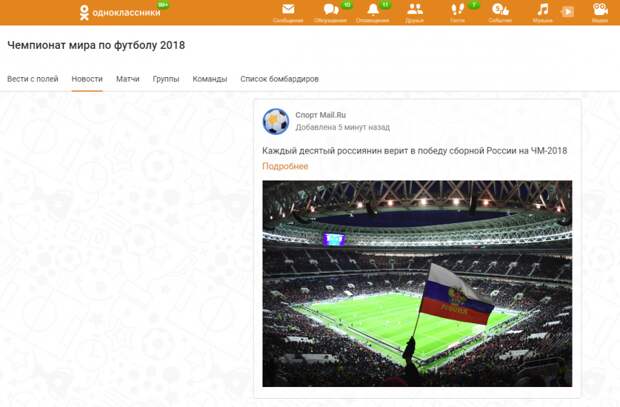Open the Команды tab
This screenshot has height=407, width=620.
(x=210, y=79)
